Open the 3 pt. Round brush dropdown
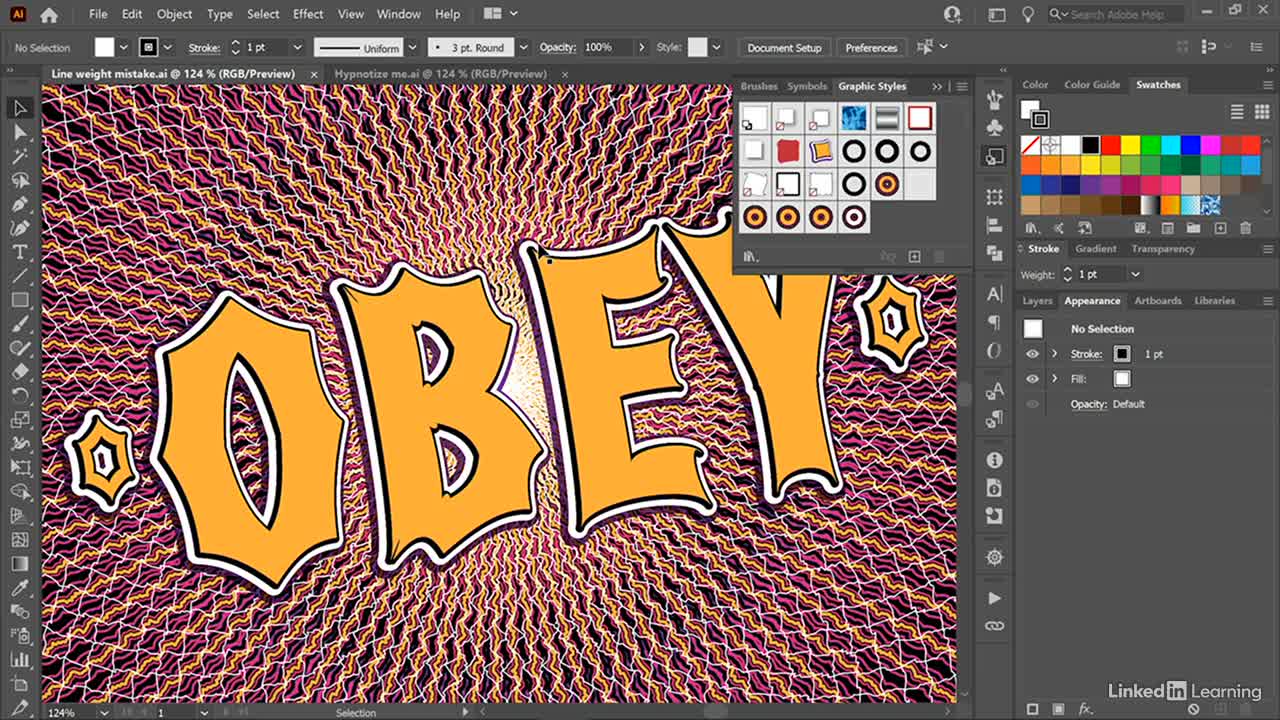The width and height of the screenshot is (1280, 720). (x=523, y=47)
